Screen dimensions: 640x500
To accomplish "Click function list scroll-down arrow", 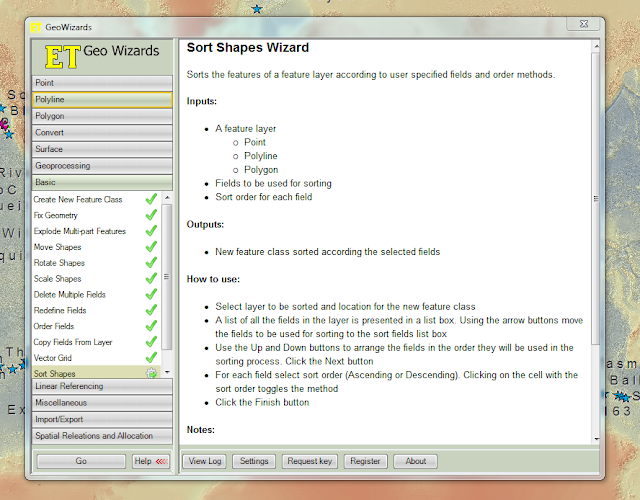I will [167, 372].
